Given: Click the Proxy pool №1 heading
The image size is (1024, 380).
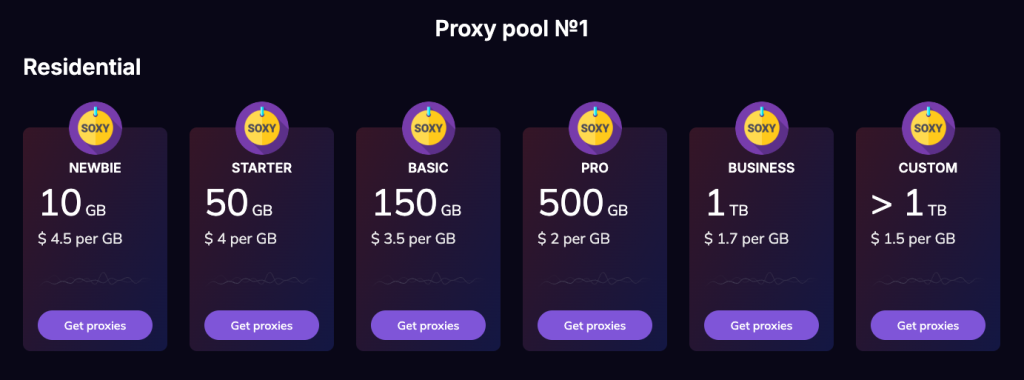Looking at the screenshot, I should pos(512,29).
